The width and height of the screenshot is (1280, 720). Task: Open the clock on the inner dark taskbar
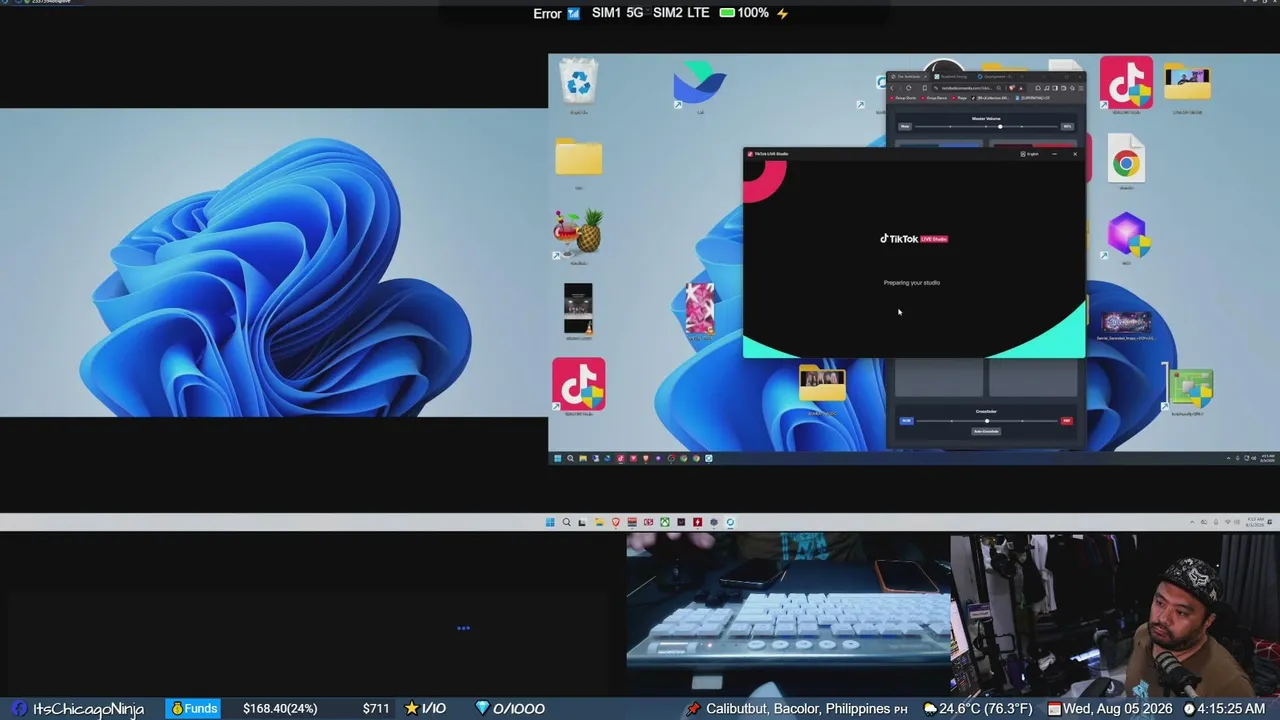click(x=1267, y=458)
